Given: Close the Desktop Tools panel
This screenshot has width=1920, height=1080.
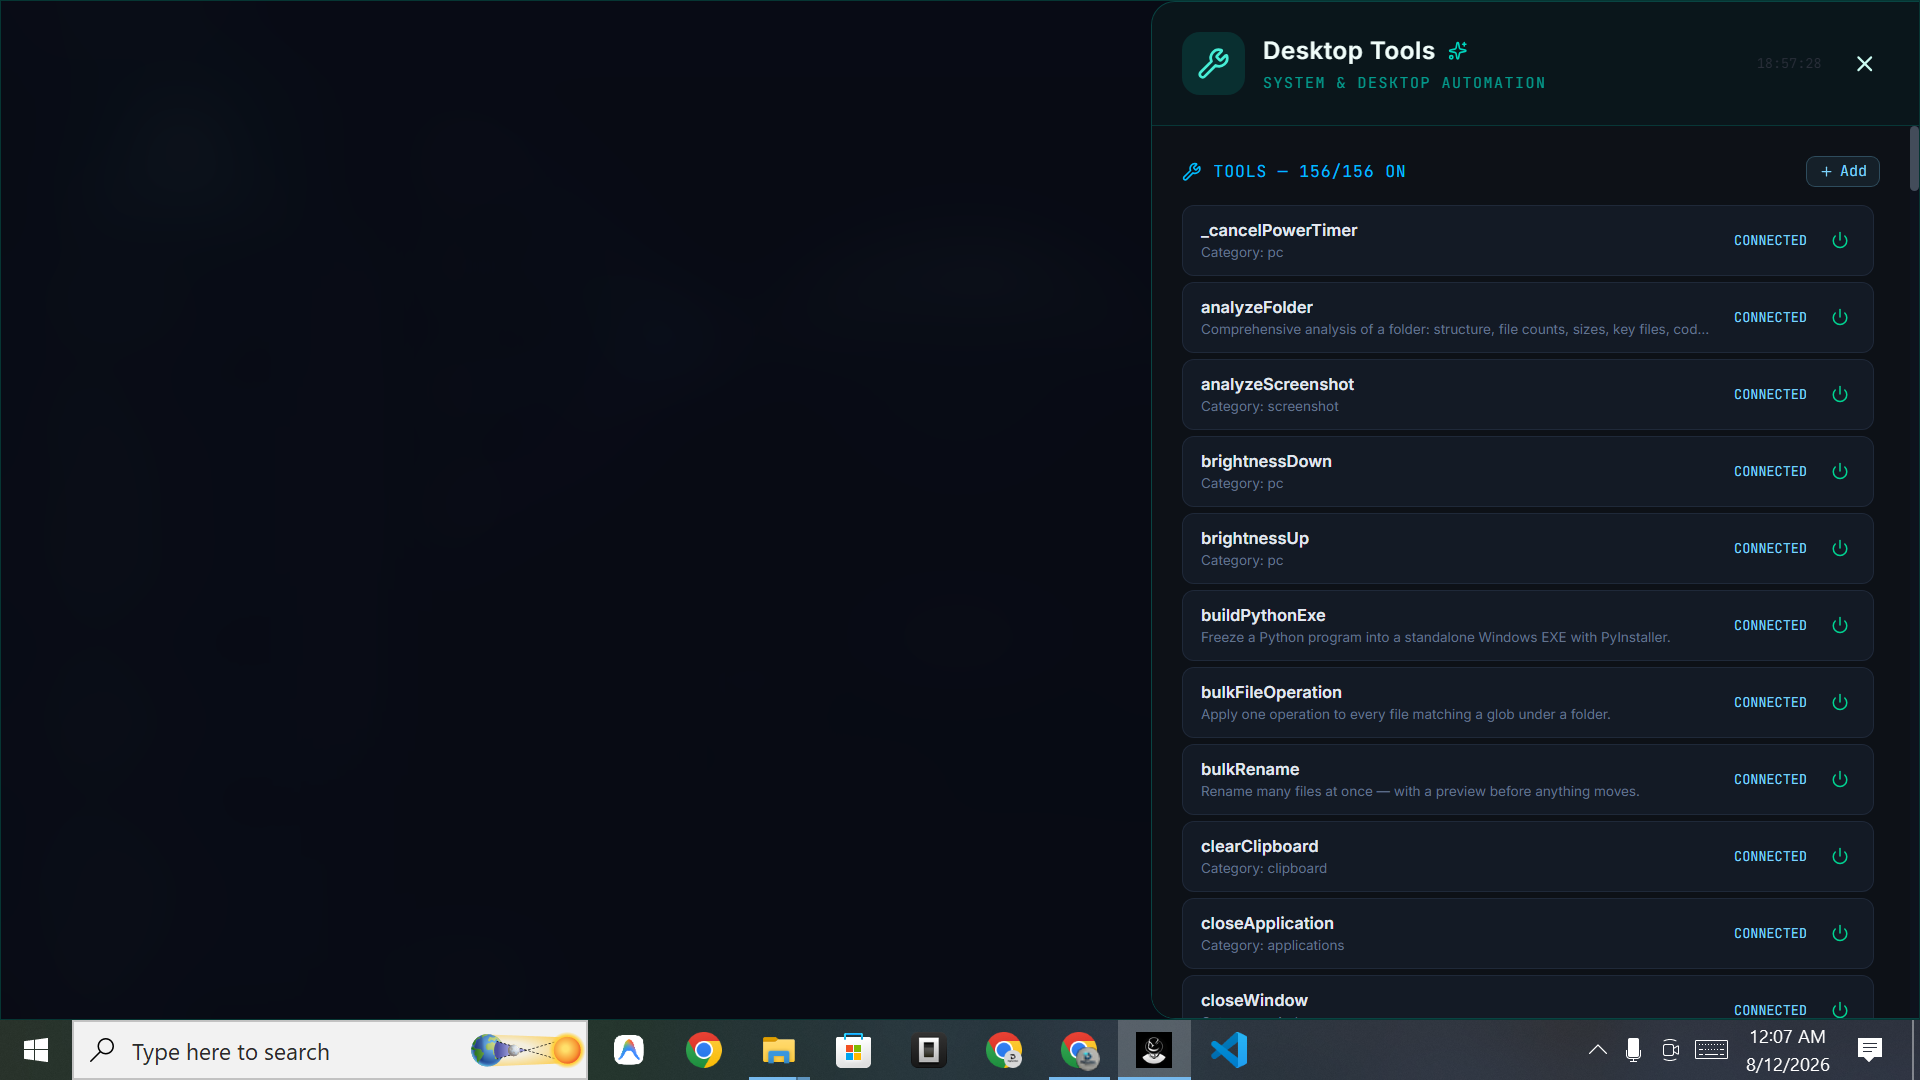Looking at the screenshot, I should 1864,64.
